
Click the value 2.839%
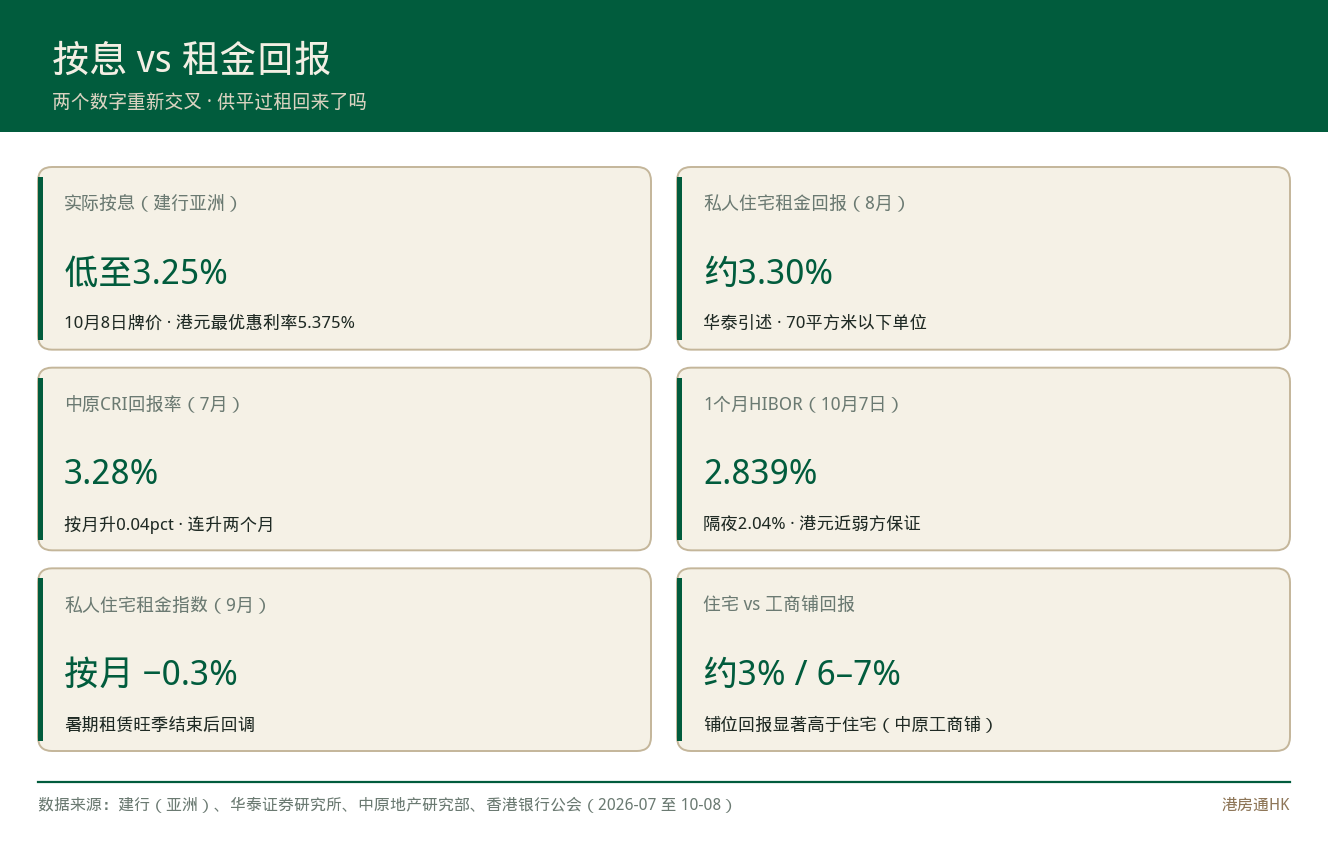(760, 472)
